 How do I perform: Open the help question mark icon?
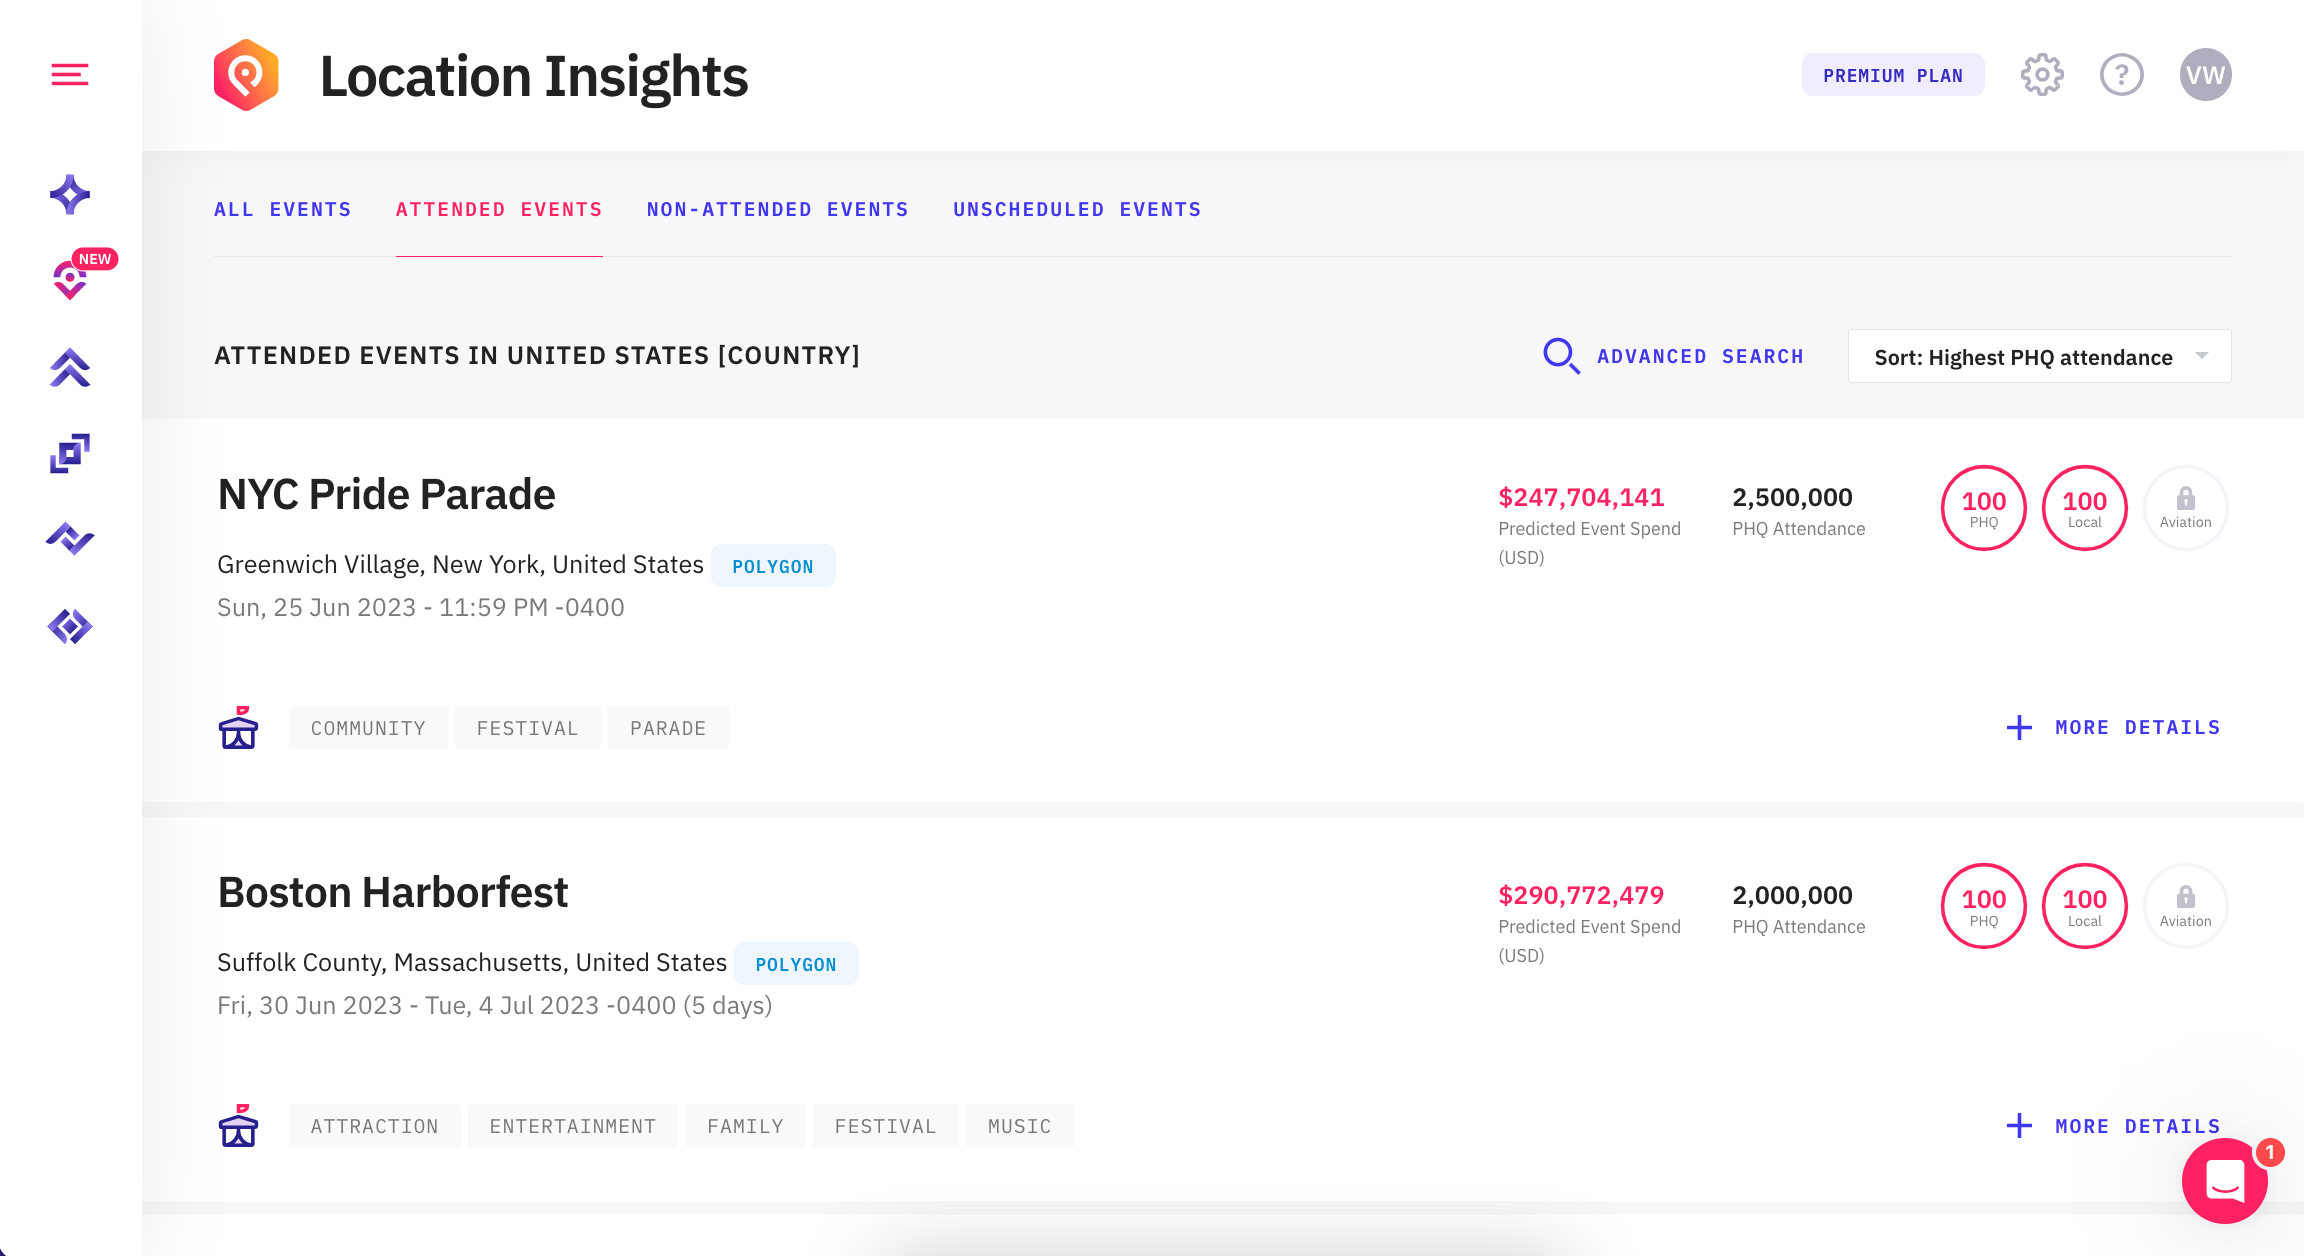(x=2121, y=75)
